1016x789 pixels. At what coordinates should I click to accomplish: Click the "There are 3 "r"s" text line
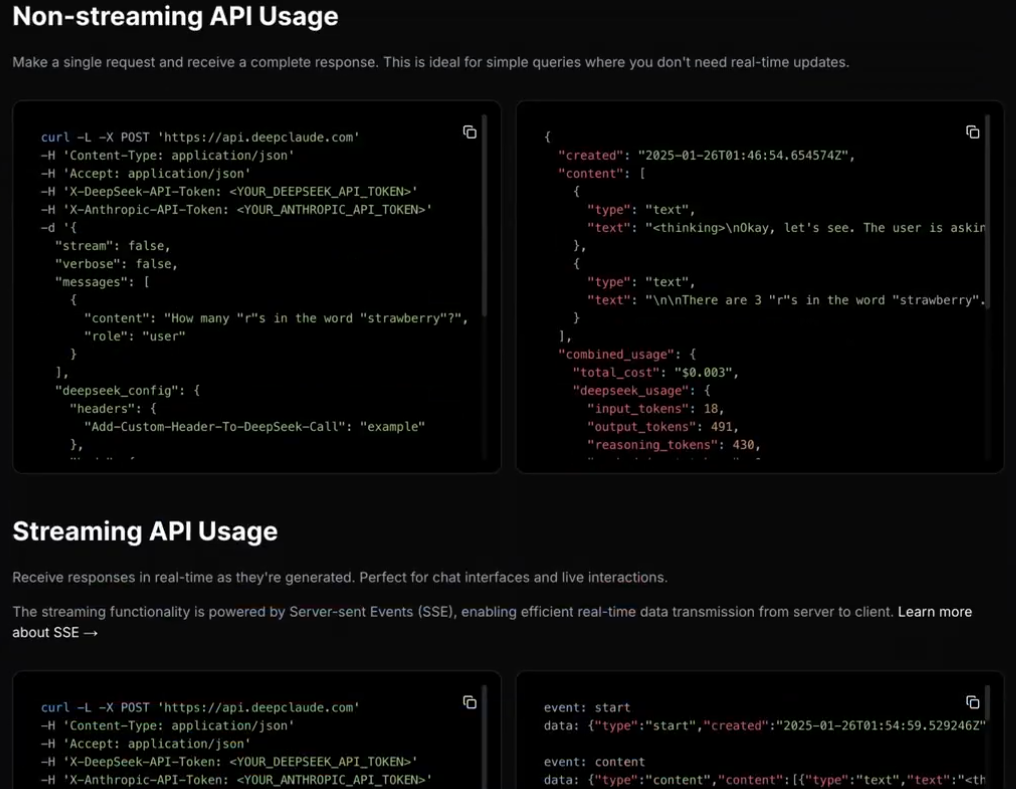pyautogui.click(x=786, y=301)
